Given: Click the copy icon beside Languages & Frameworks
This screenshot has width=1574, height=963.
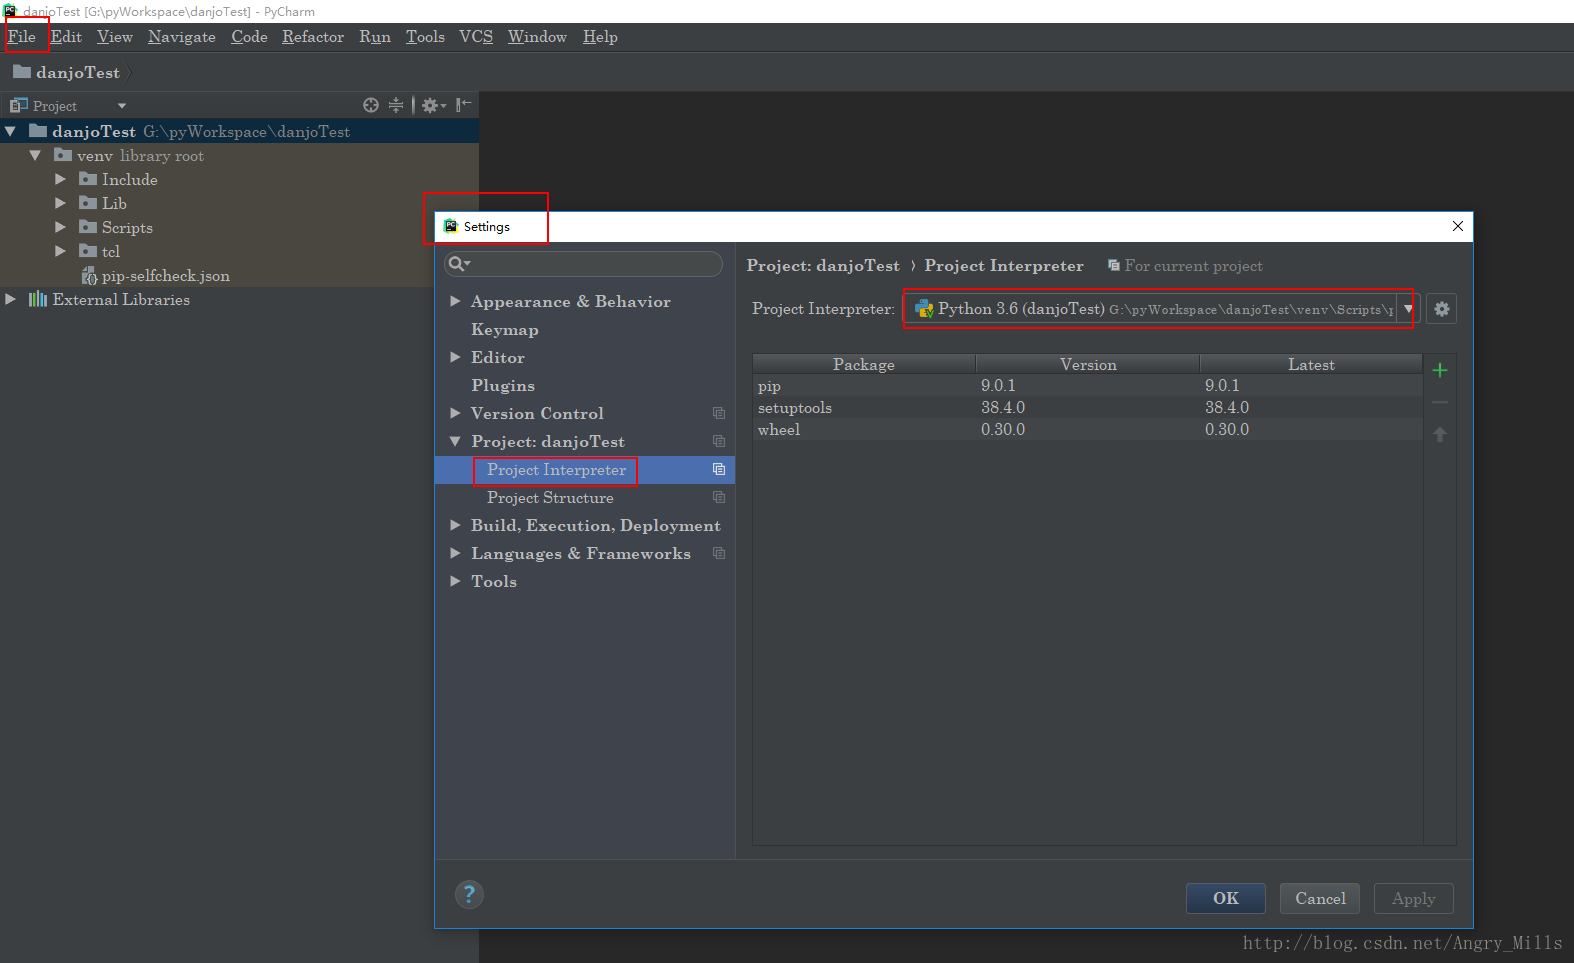Looking at the screenshot, I should 718,553.
